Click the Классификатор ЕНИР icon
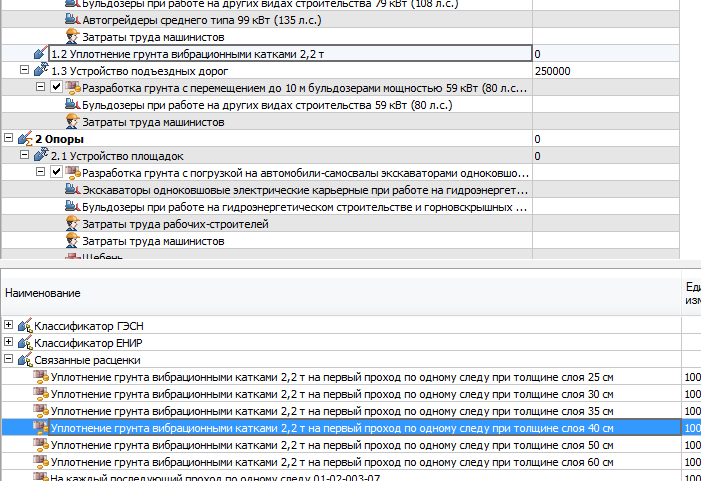 [25, 342]
